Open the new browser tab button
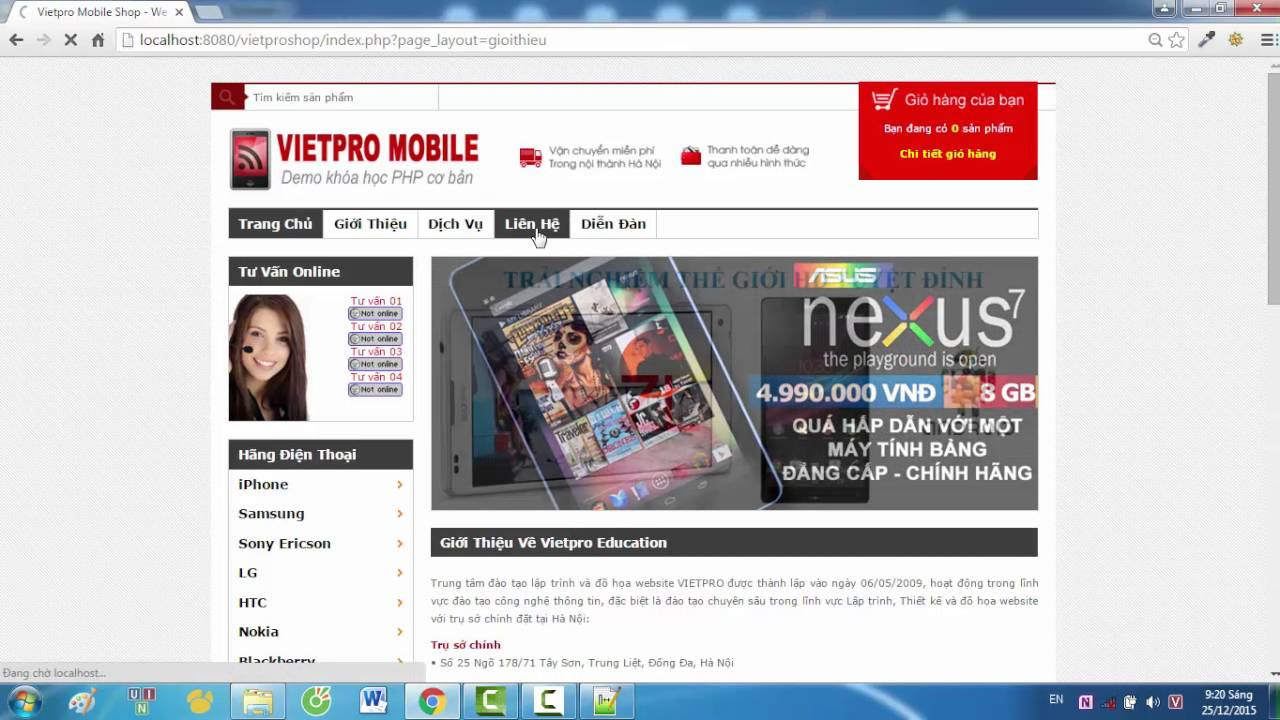 [x=208, y=12]
